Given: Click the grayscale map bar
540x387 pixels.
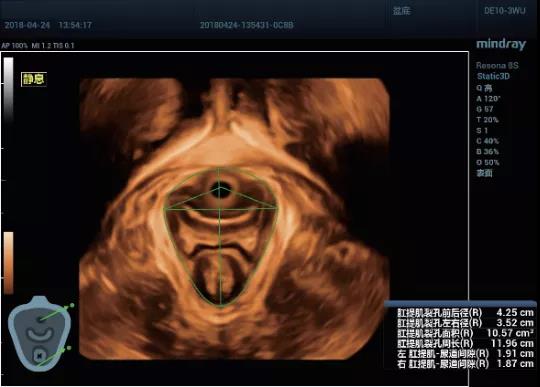Looking at the screenshot, I should click(x=9, y=89).
